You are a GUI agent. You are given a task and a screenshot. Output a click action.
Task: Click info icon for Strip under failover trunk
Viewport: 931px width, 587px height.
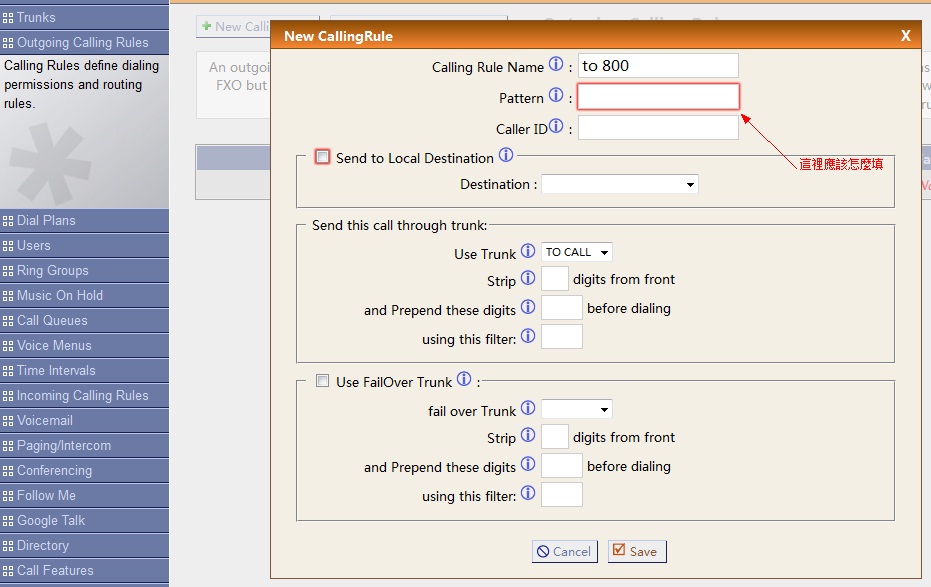(528, 435)
